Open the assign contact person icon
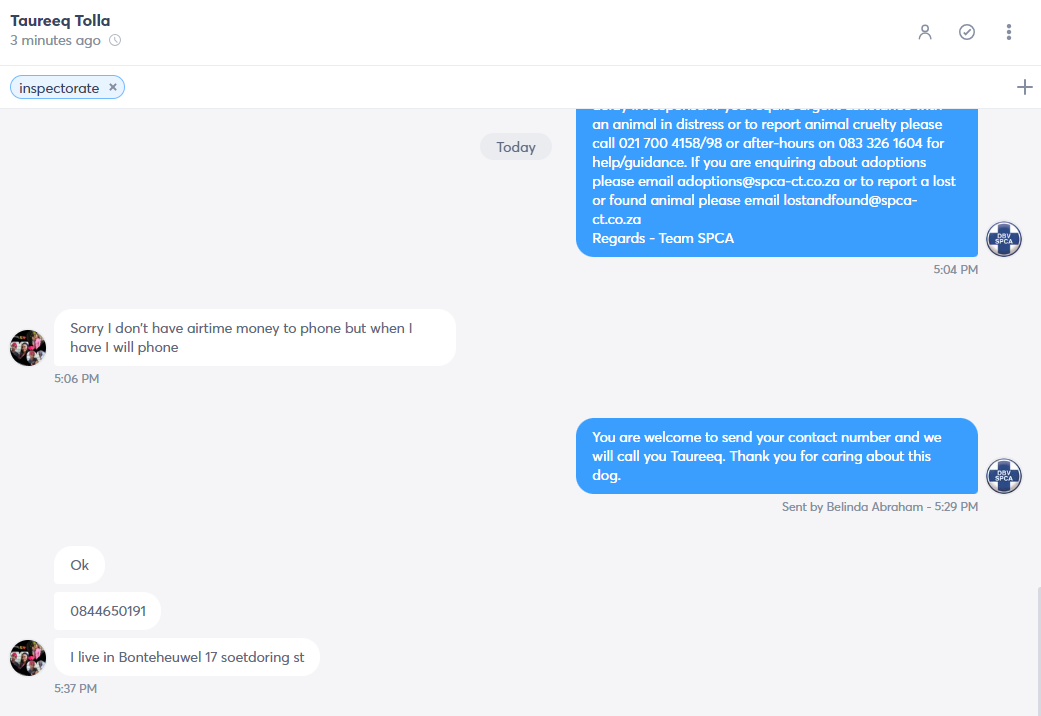The image size is (1041, 716). [x=925, y=32]
